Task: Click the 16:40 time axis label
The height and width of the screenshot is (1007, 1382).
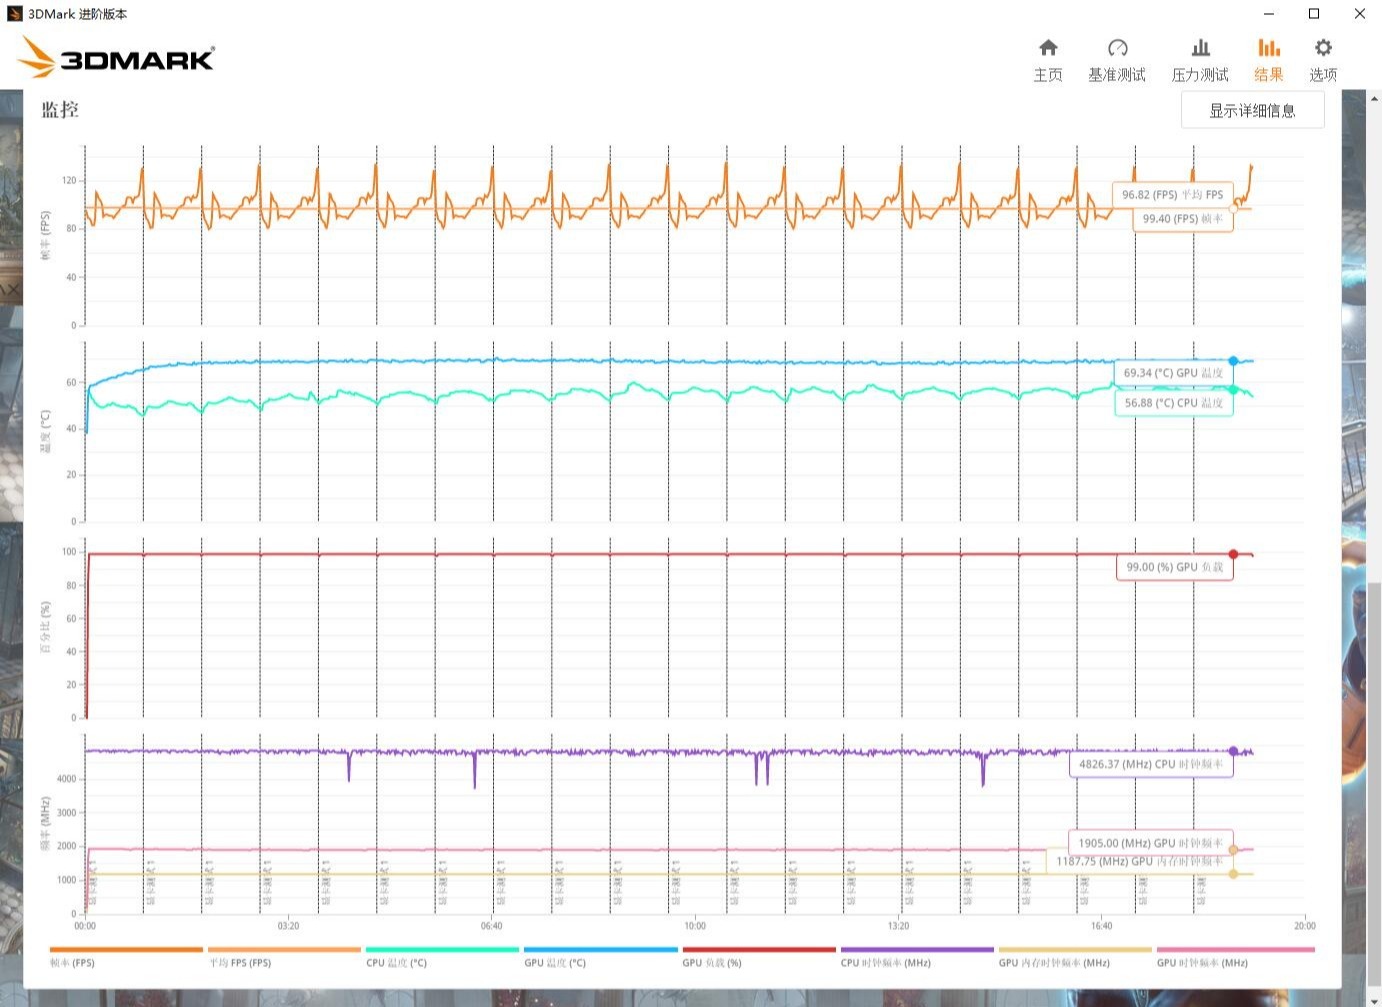Action: 1101,926
